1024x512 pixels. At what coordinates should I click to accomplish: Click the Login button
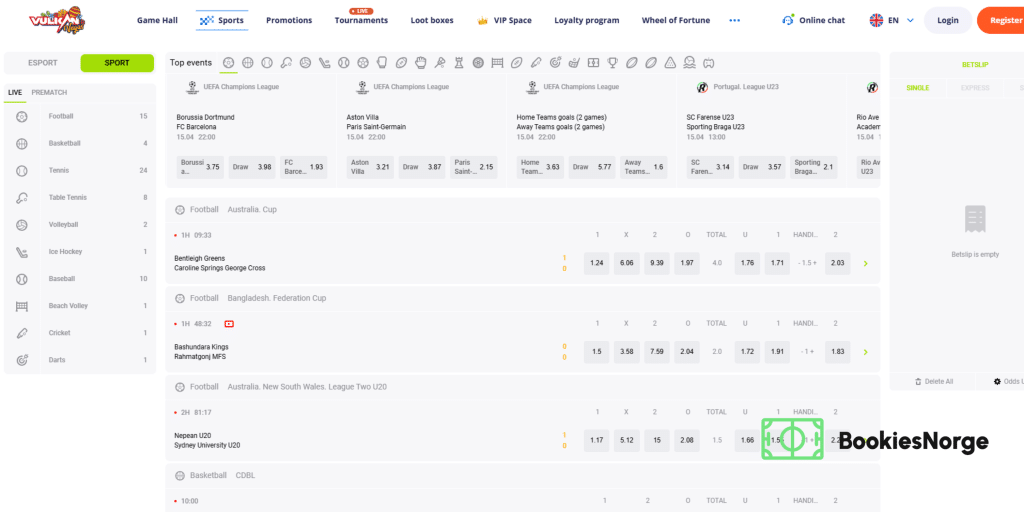(x=948, y=20)
